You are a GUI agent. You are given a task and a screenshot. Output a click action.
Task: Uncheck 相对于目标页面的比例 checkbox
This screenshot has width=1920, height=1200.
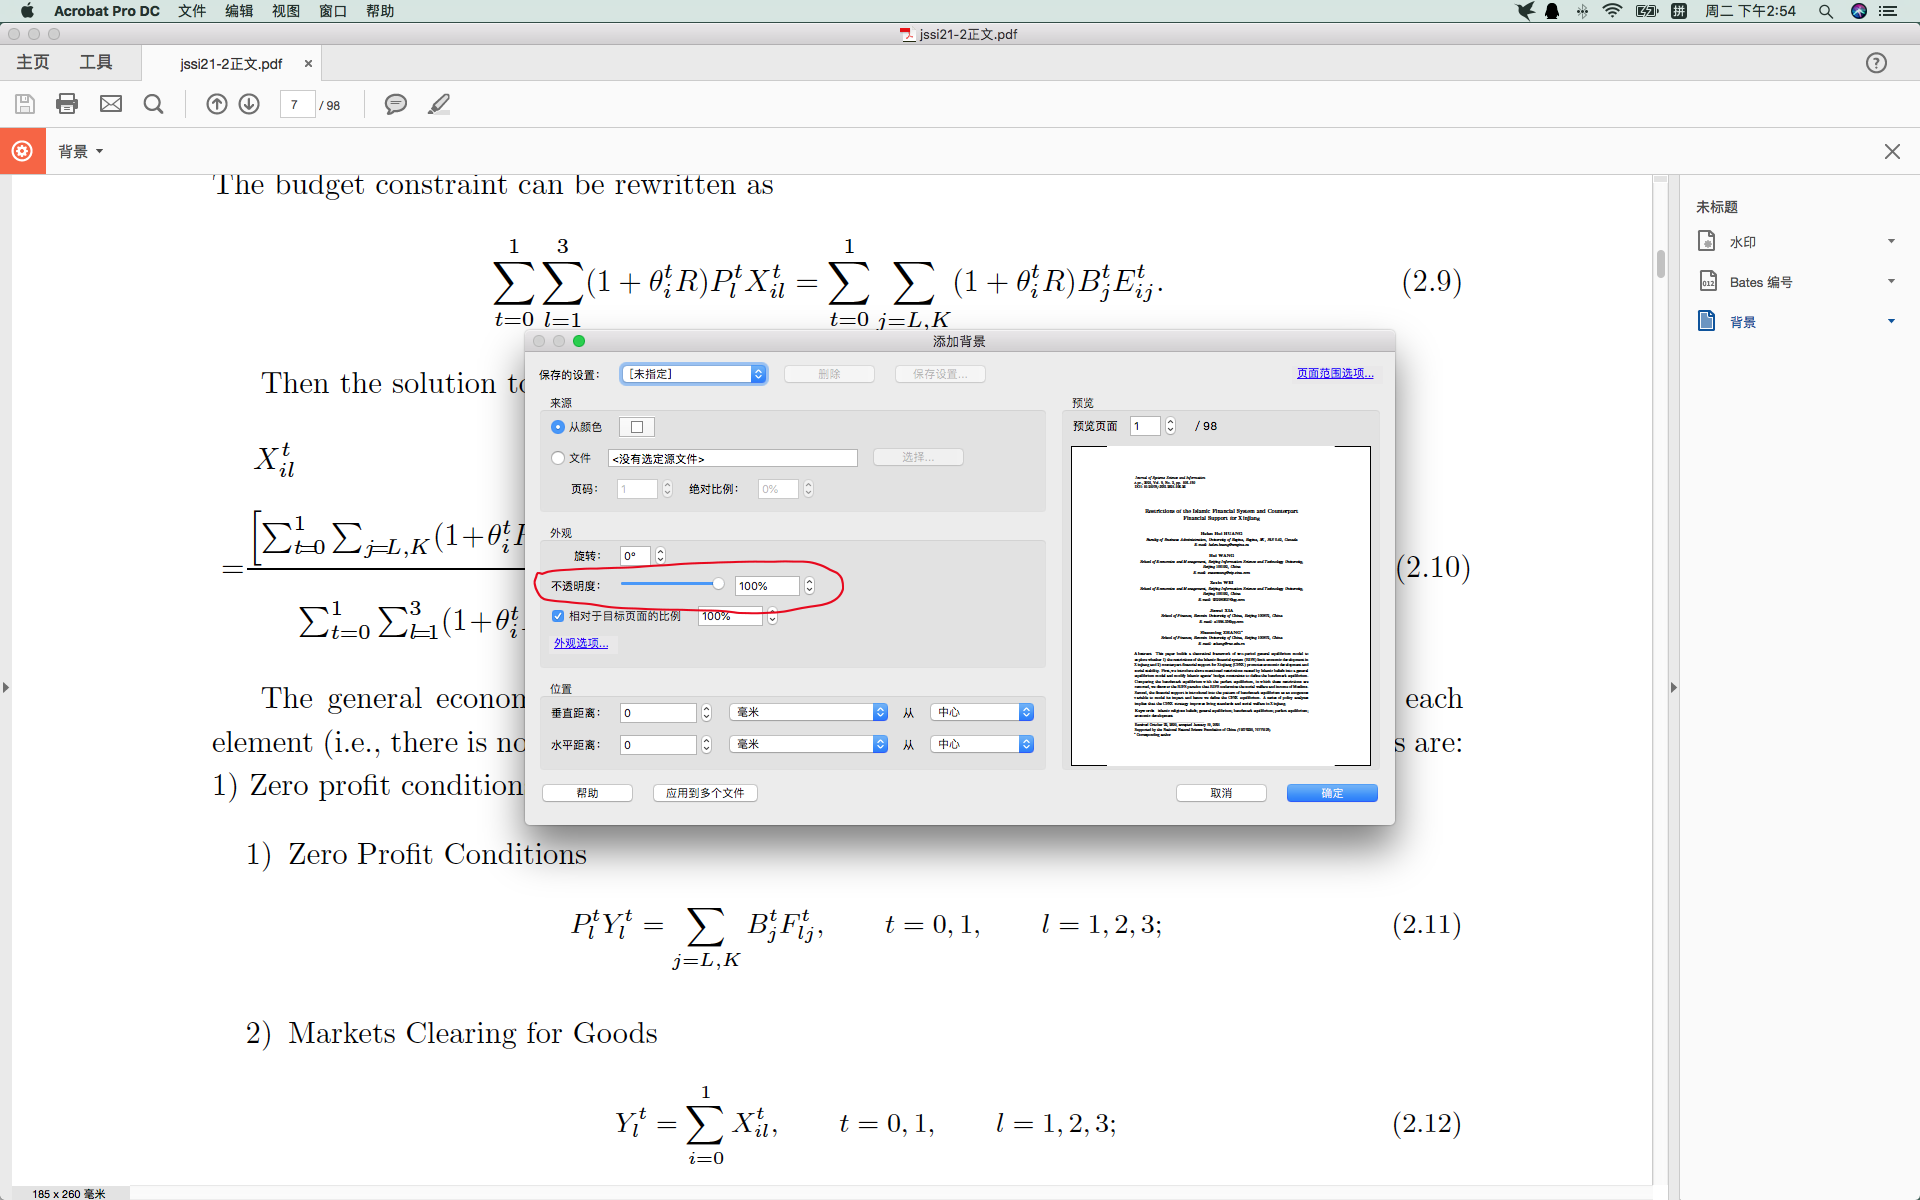(558, 616)
